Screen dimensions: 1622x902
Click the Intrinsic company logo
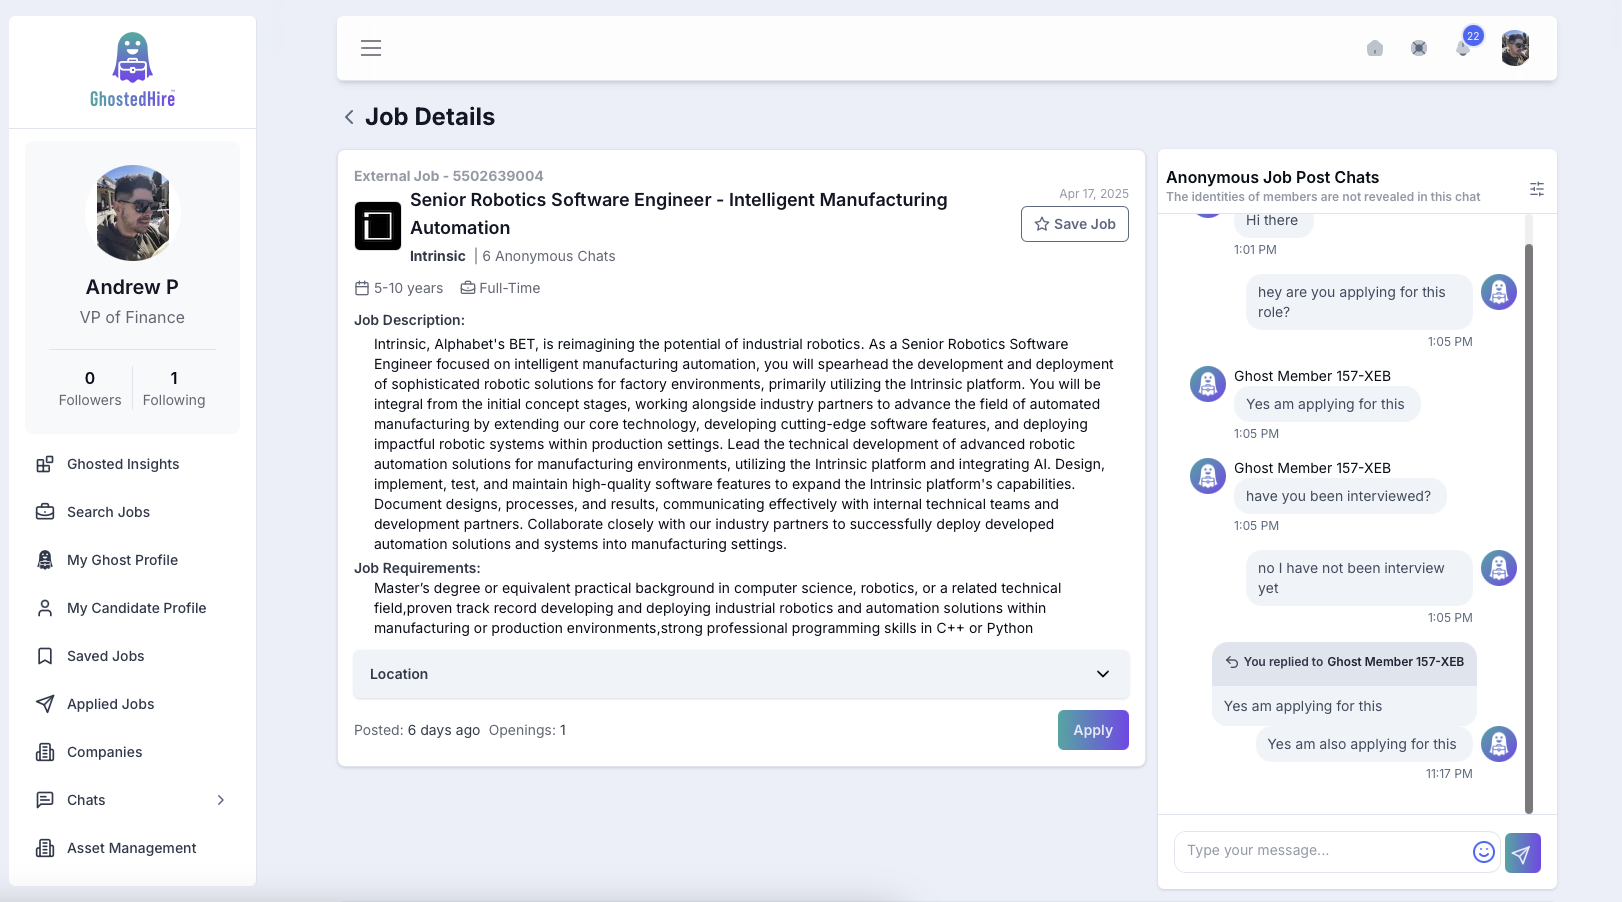click(378, 226)
